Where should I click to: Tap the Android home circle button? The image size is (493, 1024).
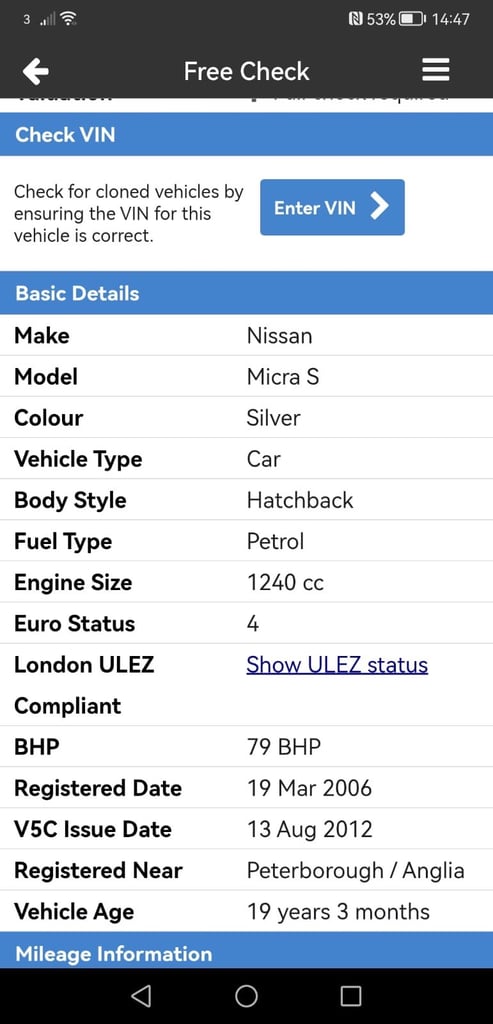(246, 995)
